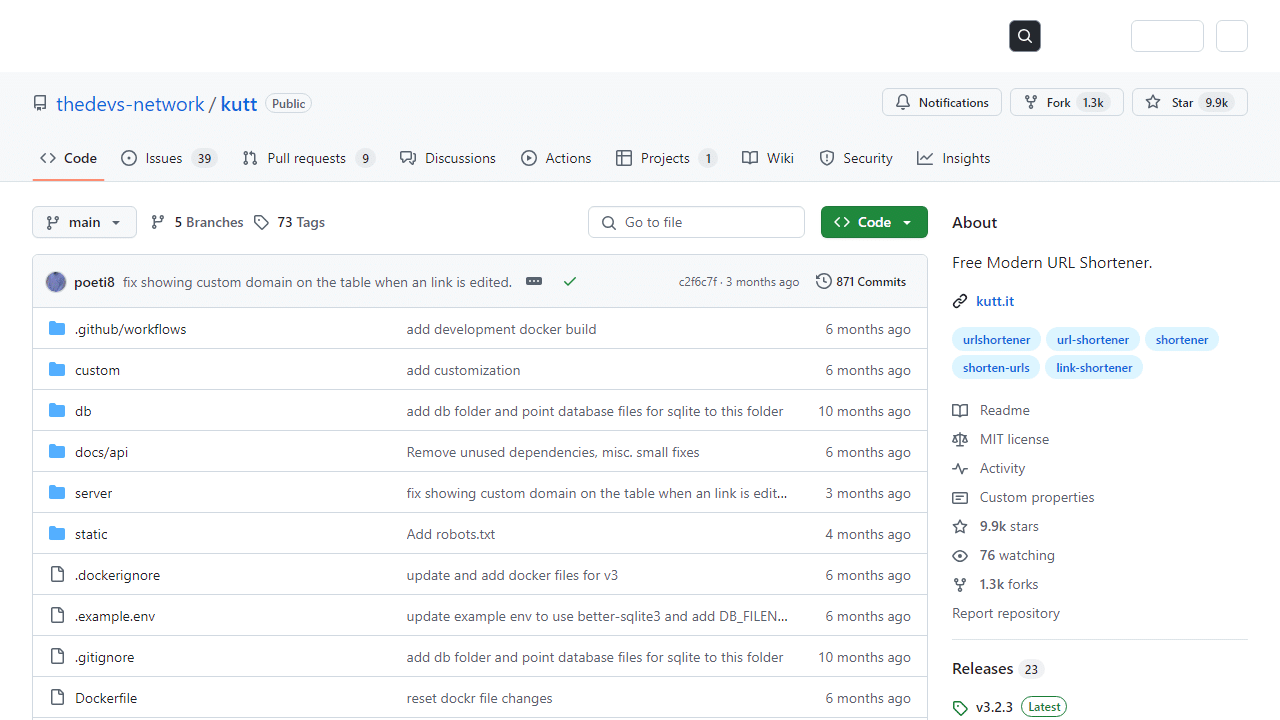Switch to the Discussions tab
Image resolution: width=1280 pixels, height=720 pixels.
(x=447, y=158)
